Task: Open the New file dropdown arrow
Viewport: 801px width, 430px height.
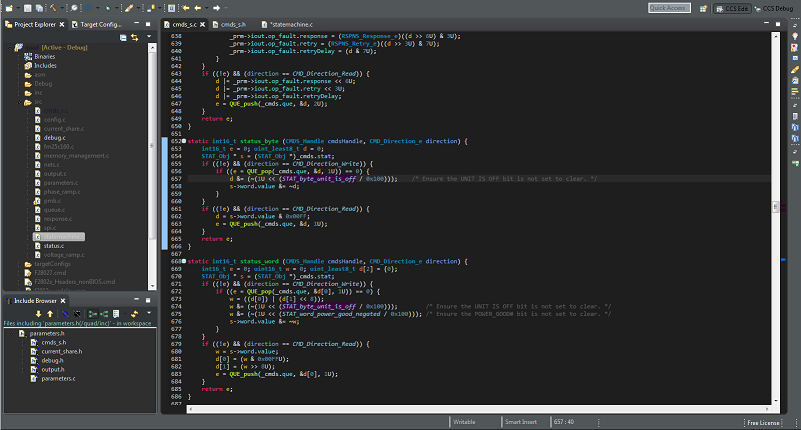Action: point(17,8)
